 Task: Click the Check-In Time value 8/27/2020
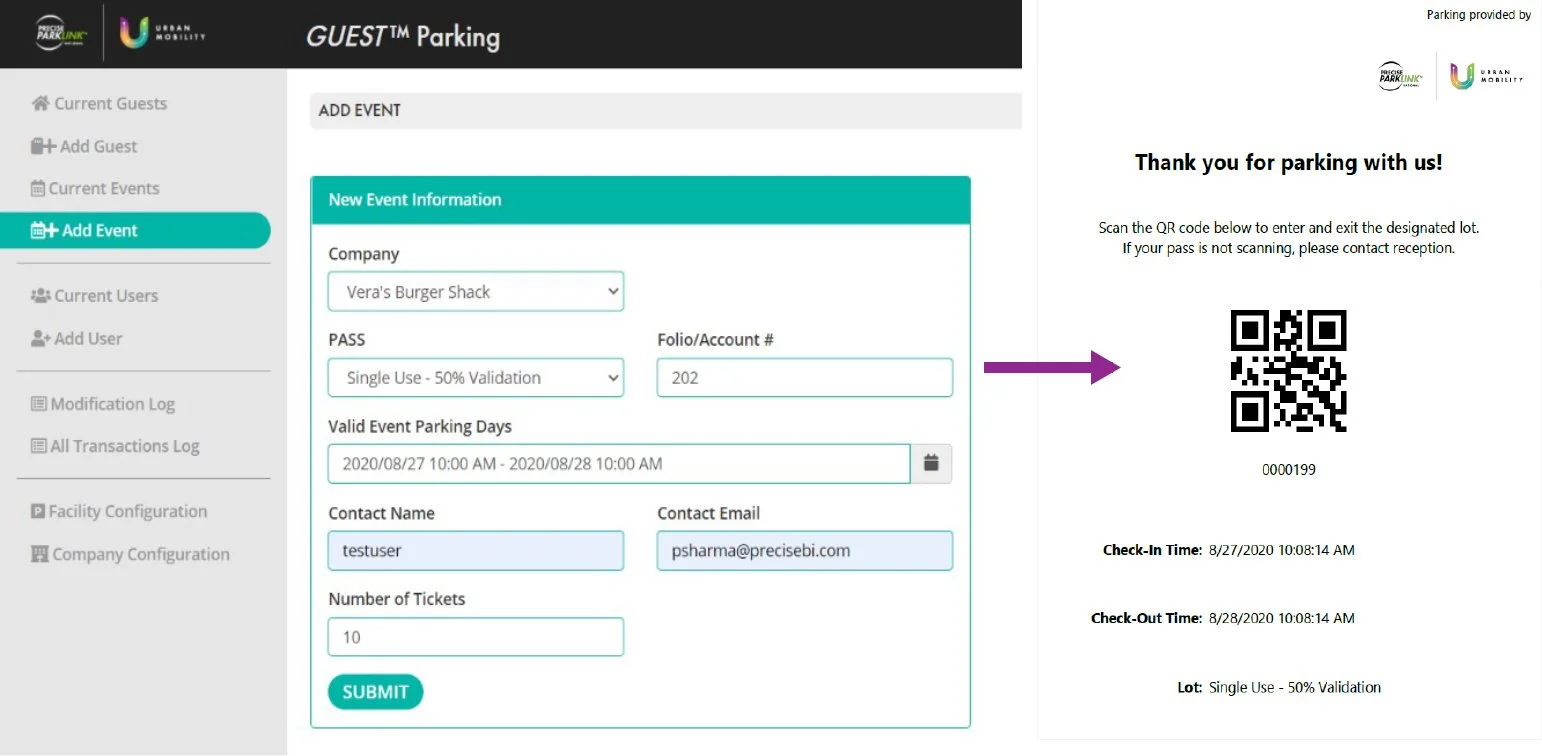(1282, 550)
